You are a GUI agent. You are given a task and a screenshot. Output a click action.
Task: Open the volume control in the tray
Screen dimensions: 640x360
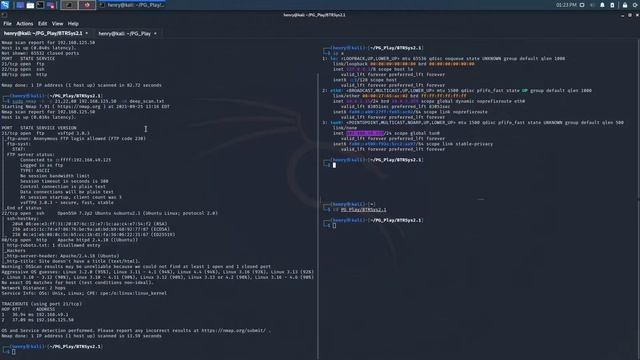pyautogui.click(x=592, y=5)
